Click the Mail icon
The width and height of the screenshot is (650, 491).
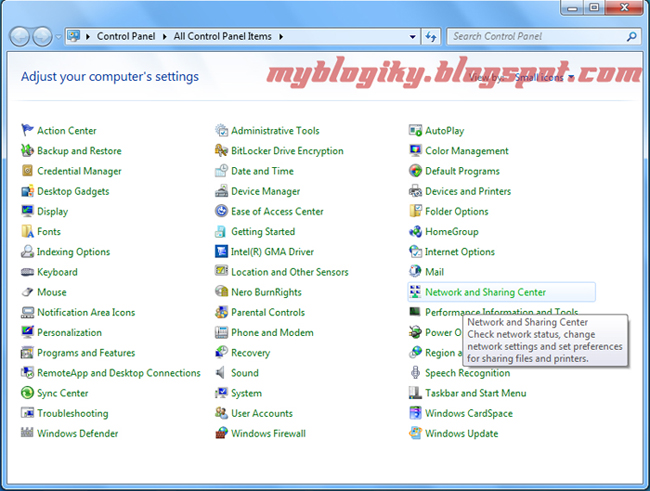(x=415, y=272)
